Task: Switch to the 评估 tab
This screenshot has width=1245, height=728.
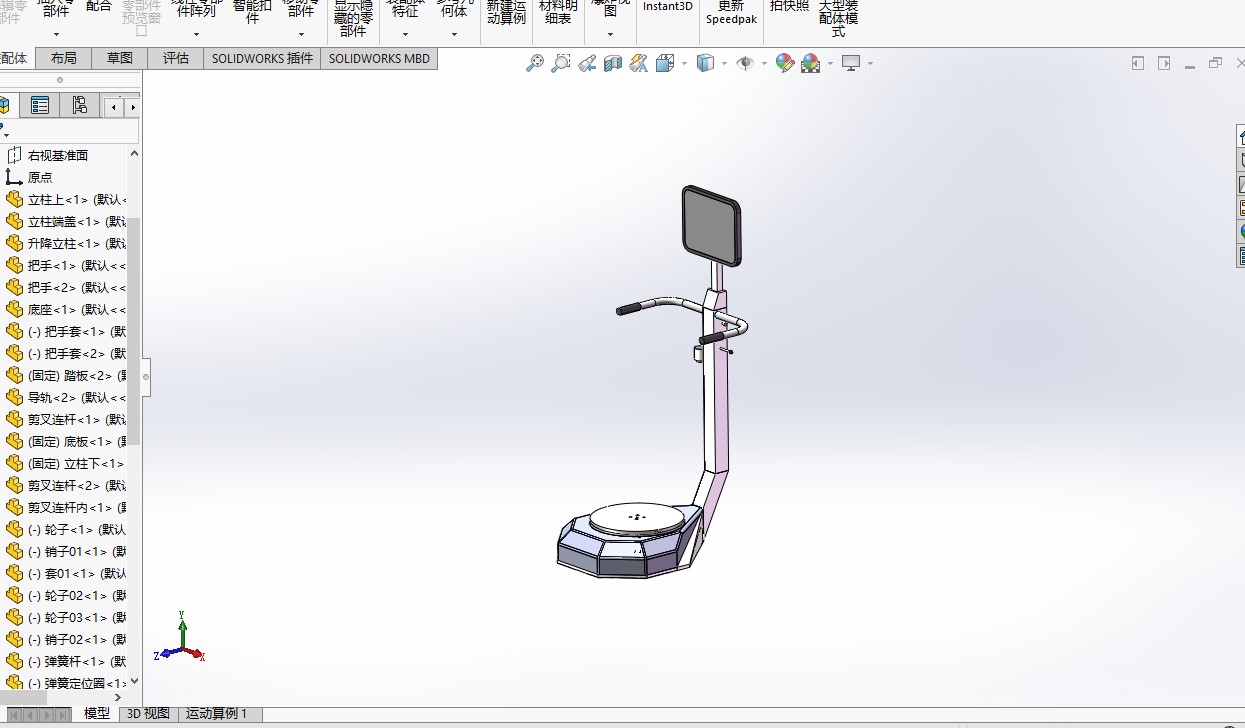Action: point(176,58)
